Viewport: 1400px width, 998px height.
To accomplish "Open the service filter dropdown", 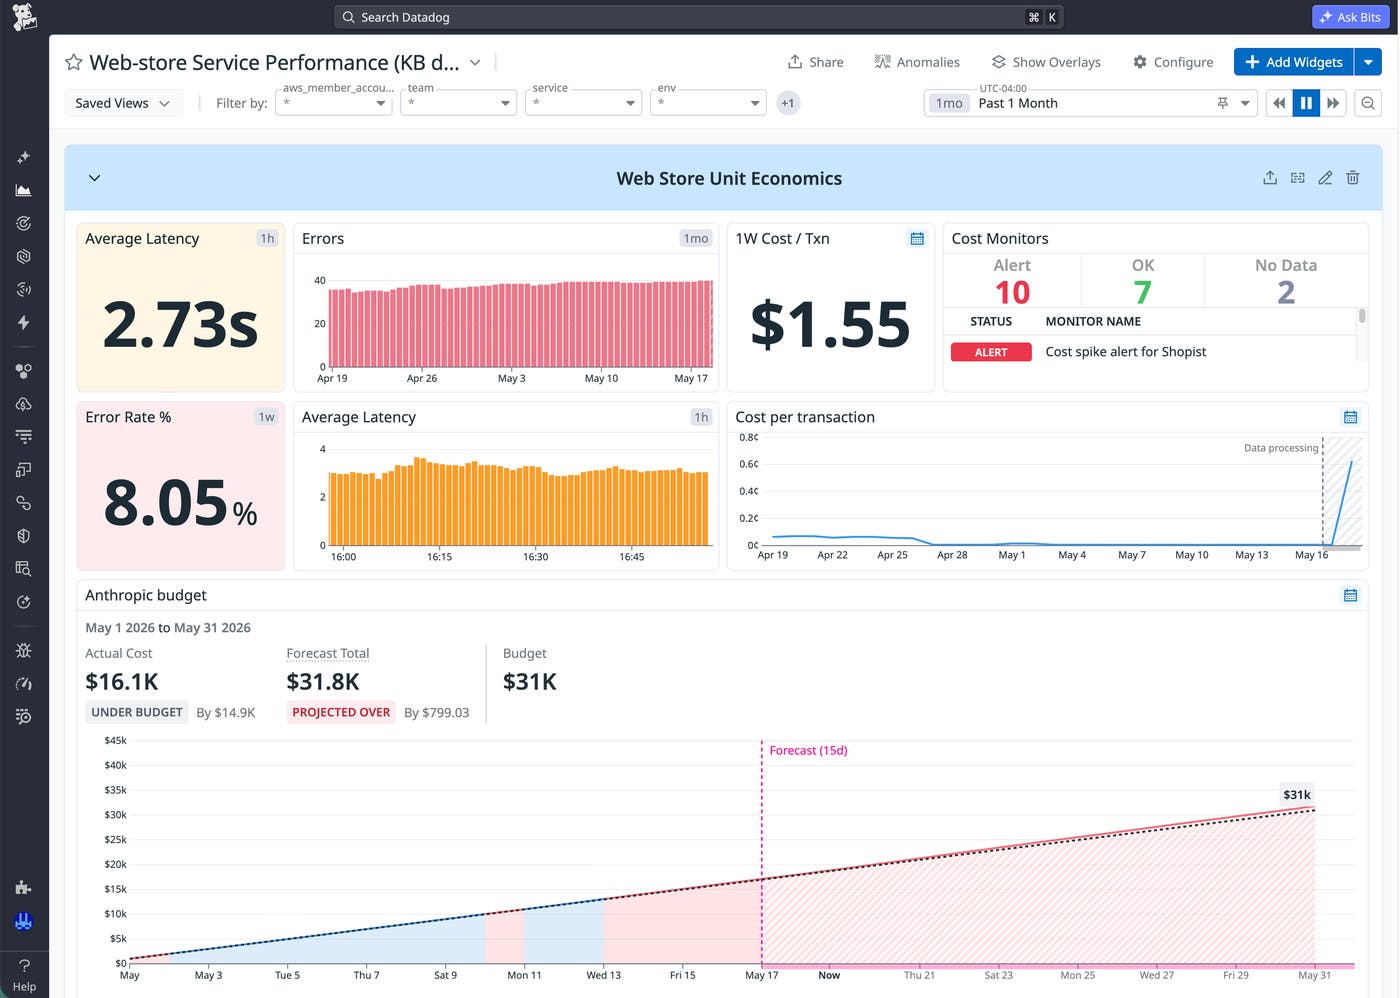I will [x=584, y=103].
